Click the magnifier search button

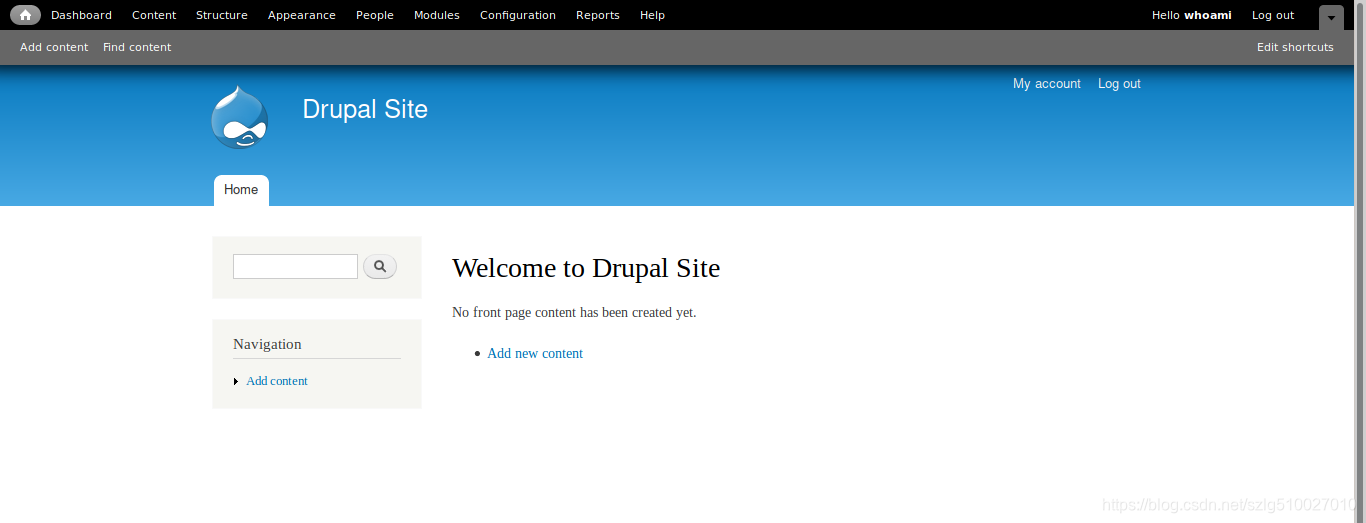(380, 266)
